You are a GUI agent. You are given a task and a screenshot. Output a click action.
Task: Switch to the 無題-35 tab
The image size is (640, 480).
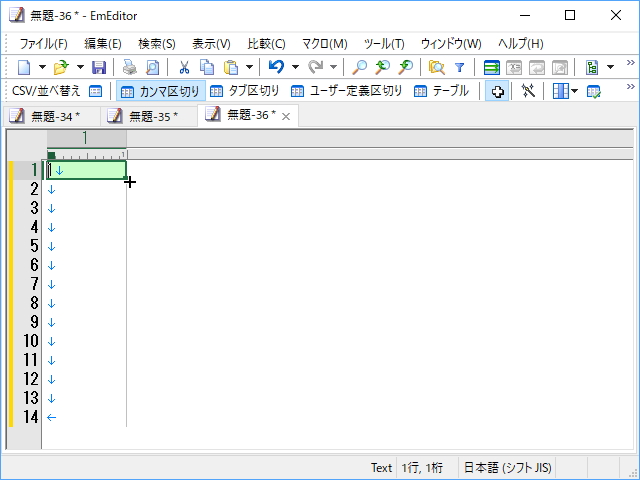coord(149,116)
